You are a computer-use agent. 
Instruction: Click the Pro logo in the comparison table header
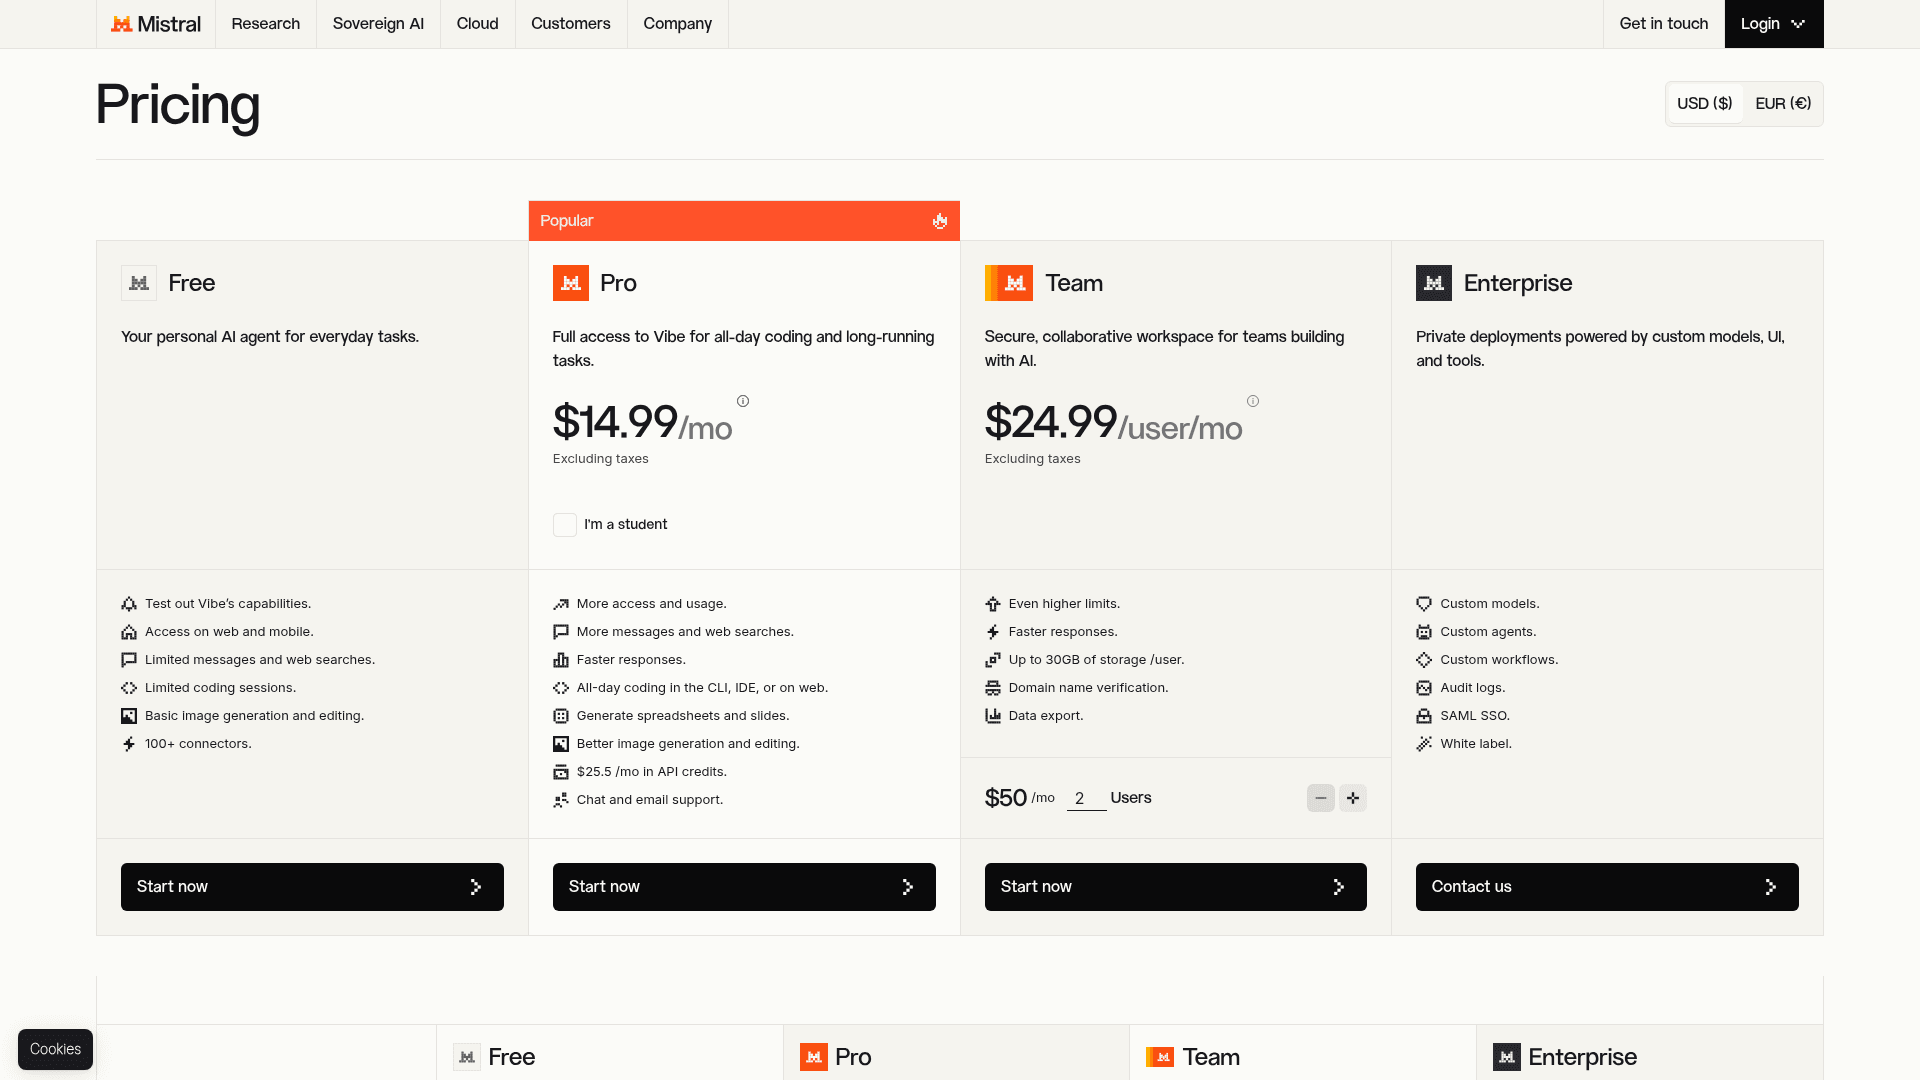click(814, 1057)
